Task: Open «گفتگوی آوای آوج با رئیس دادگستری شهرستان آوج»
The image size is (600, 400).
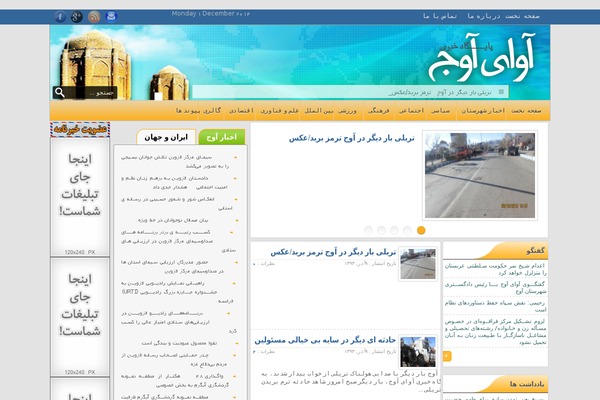Action: (x=496, y=288)
